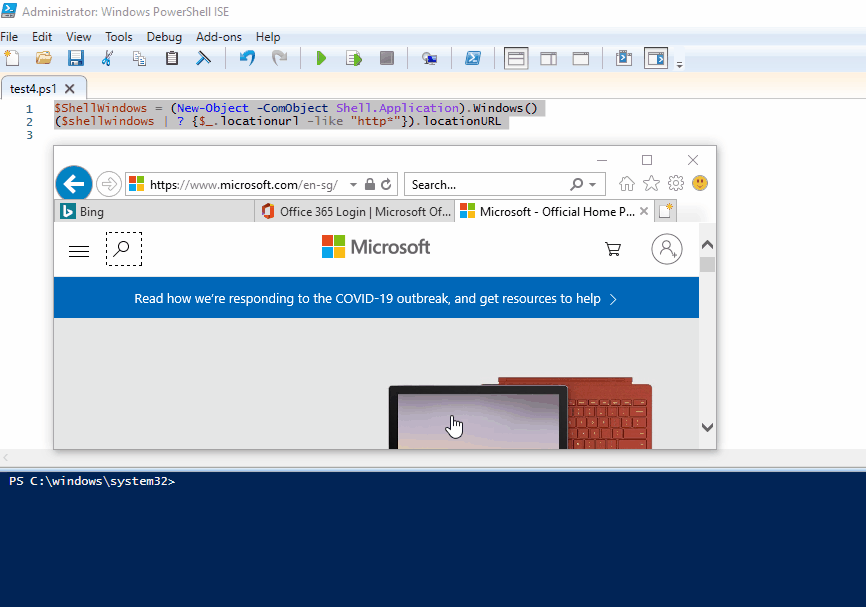Click the Undo icon in the toolbar

[x=246, y=57]
